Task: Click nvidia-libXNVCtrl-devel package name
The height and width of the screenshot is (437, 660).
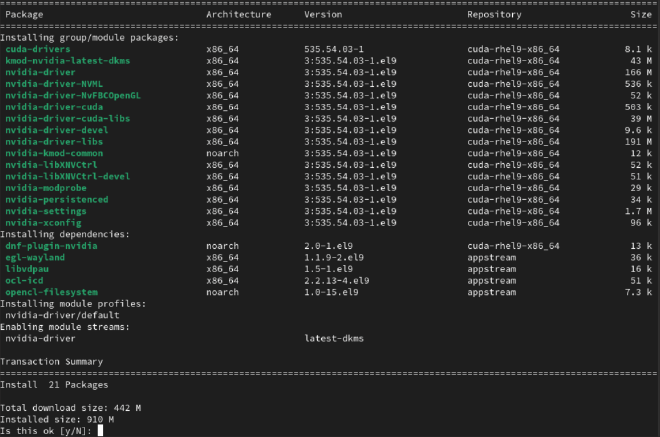Action: tap(68, 176)
